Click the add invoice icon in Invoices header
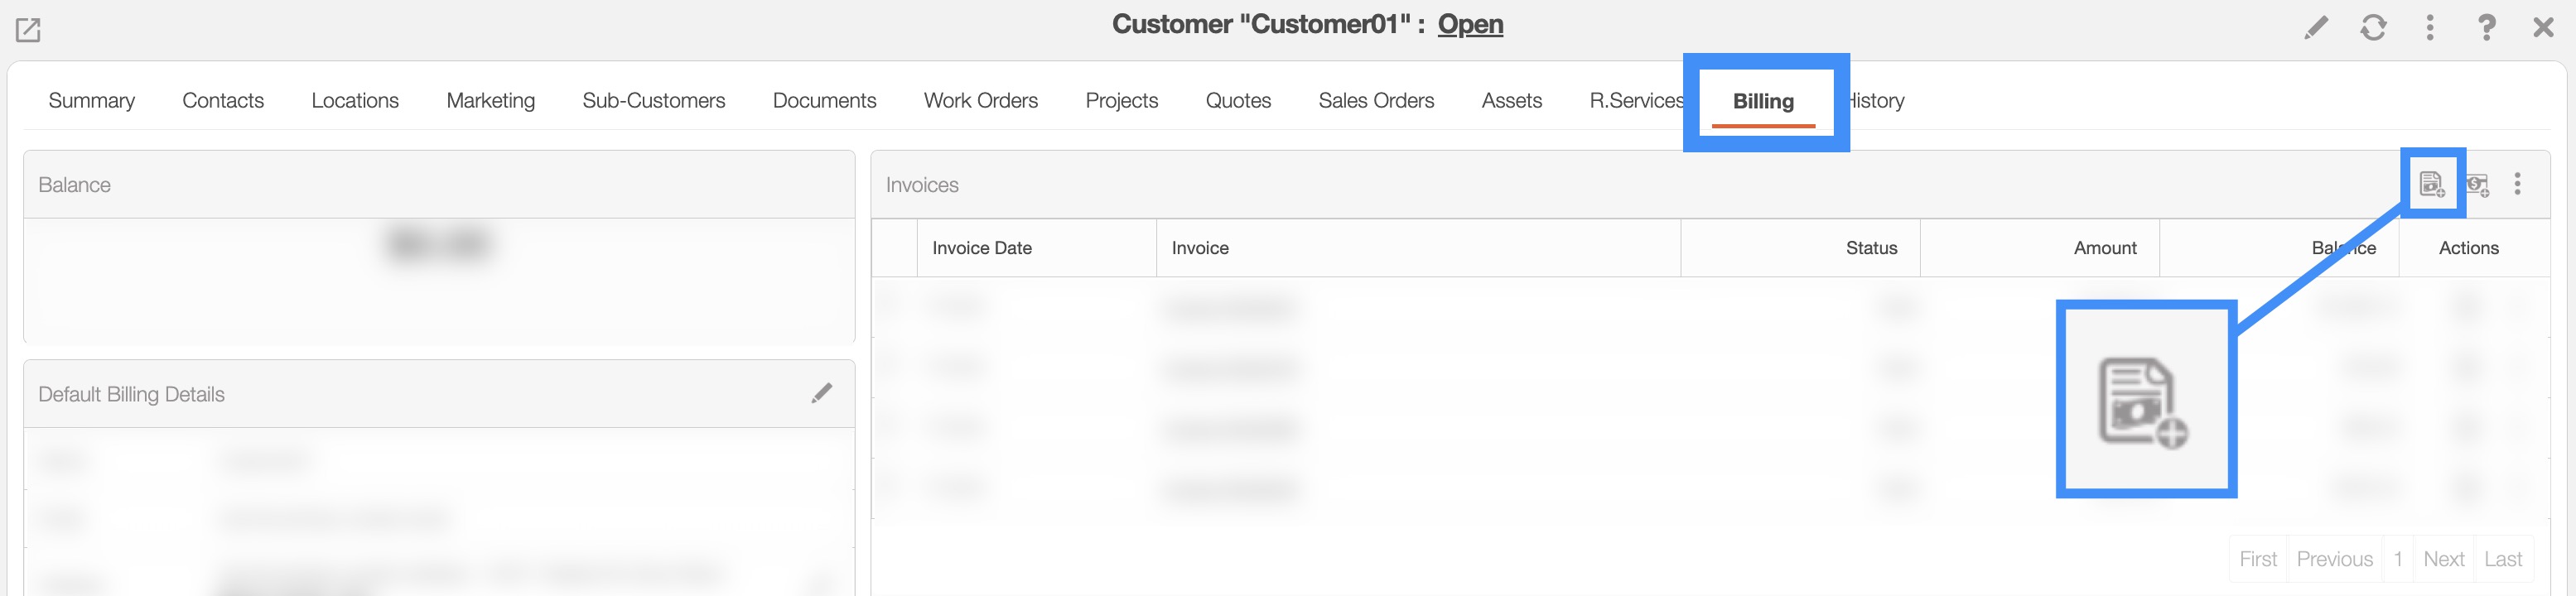2576x596 pixels. pyautogui.click(x=2431, y=184)
